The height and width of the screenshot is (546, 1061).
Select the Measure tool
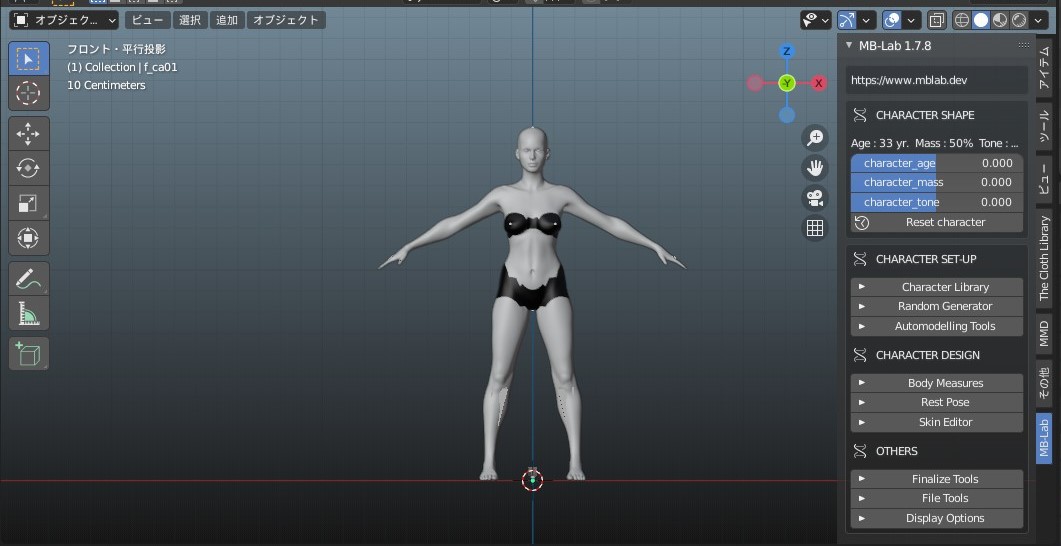coord(28,313)
